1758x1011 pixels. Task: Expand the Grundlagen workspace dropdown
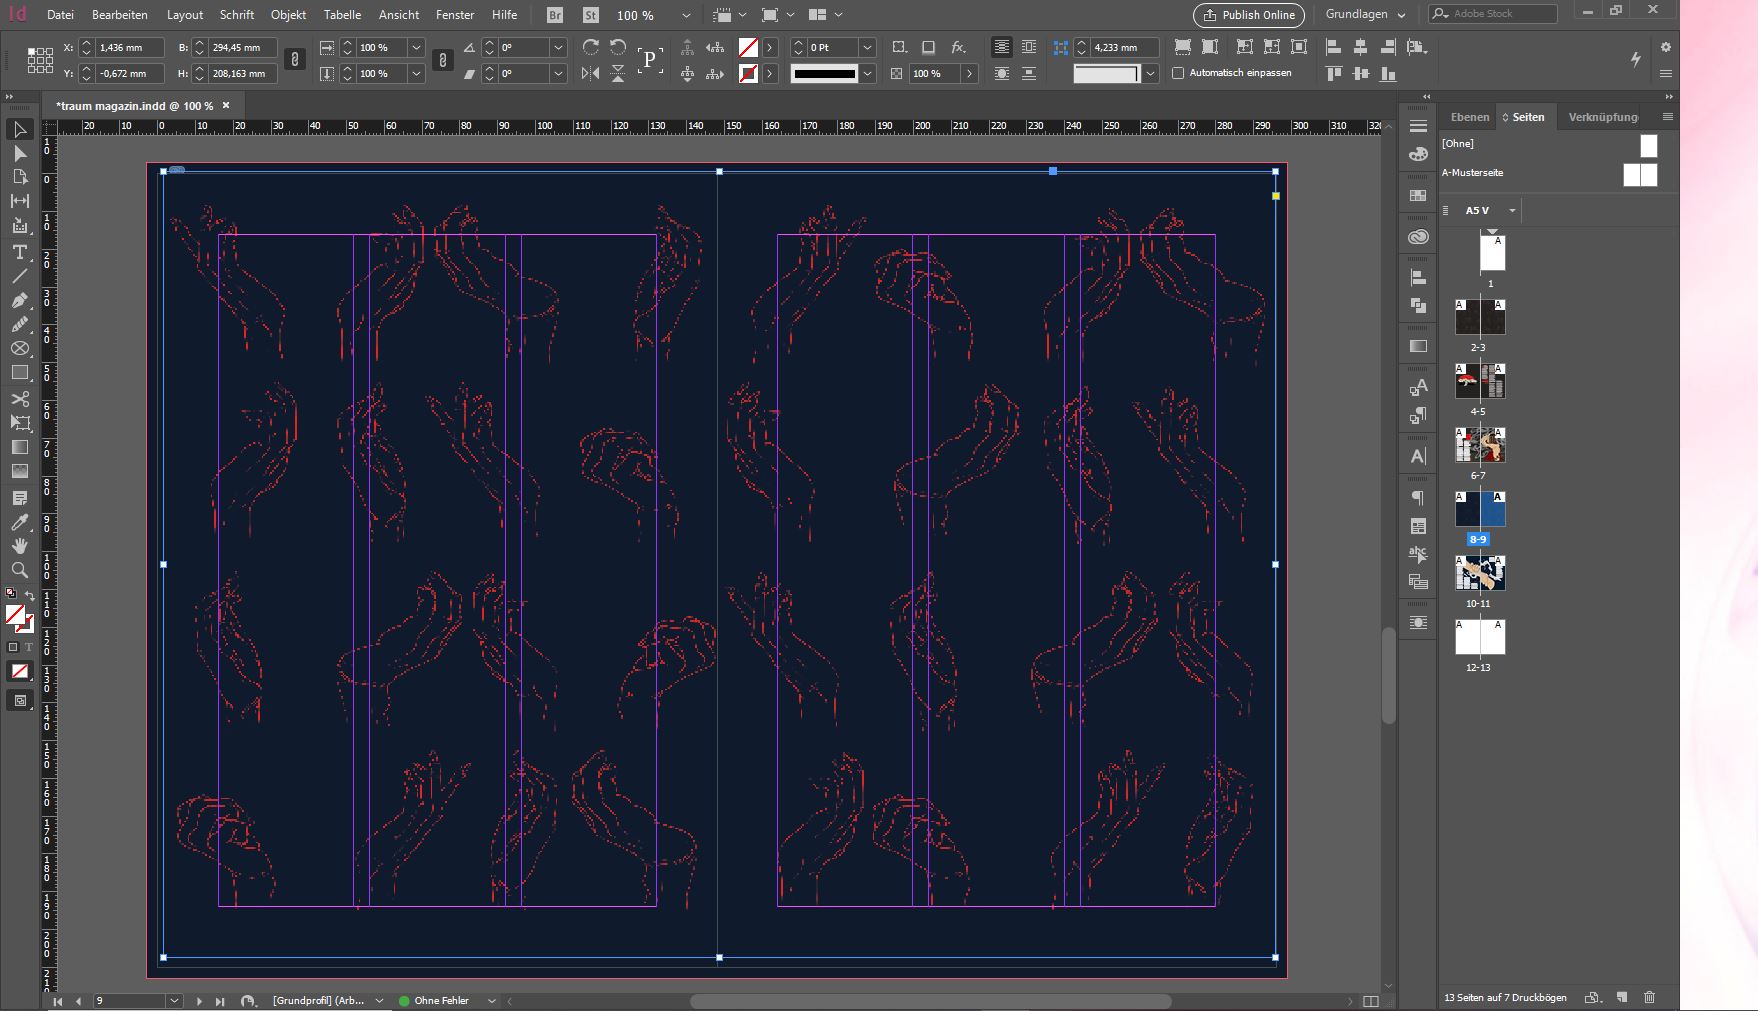(1401, 15)
